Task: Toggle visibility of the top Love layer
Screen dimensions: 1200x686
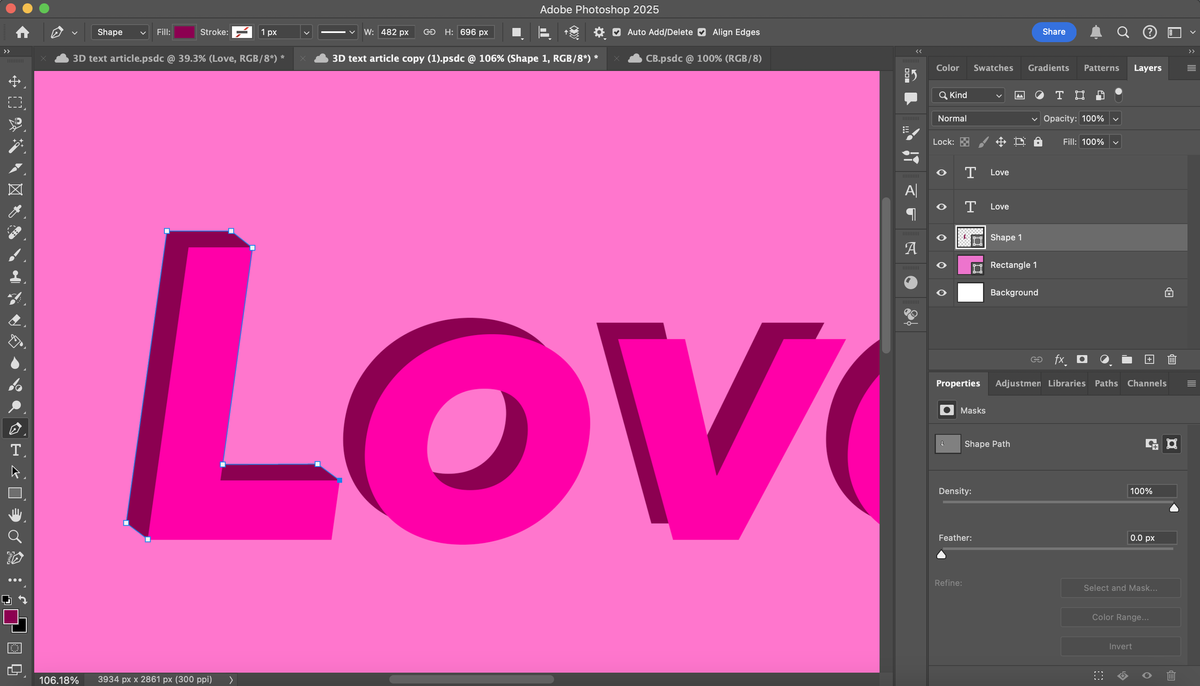Action: [x=941, y=172]
